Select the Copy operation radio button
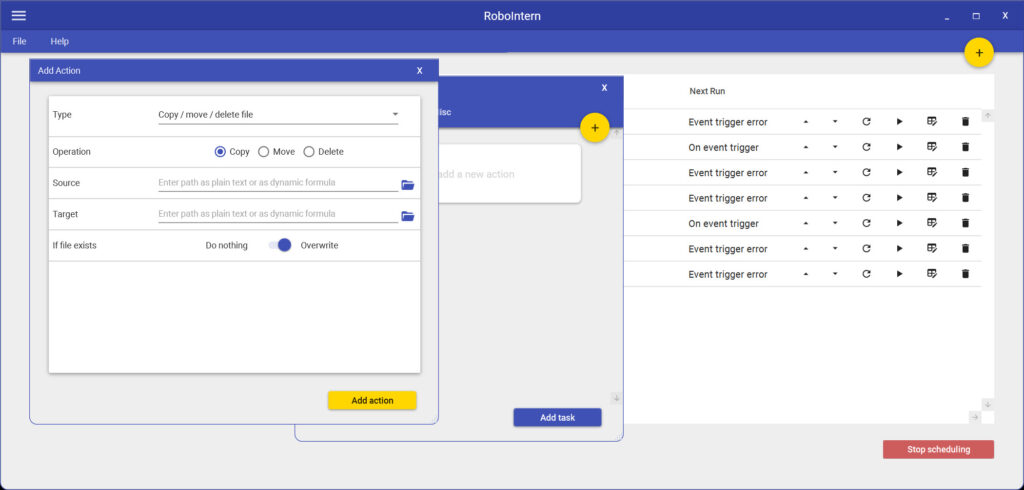Viewport: 1024px width, 490px height. tap(220, 152)
